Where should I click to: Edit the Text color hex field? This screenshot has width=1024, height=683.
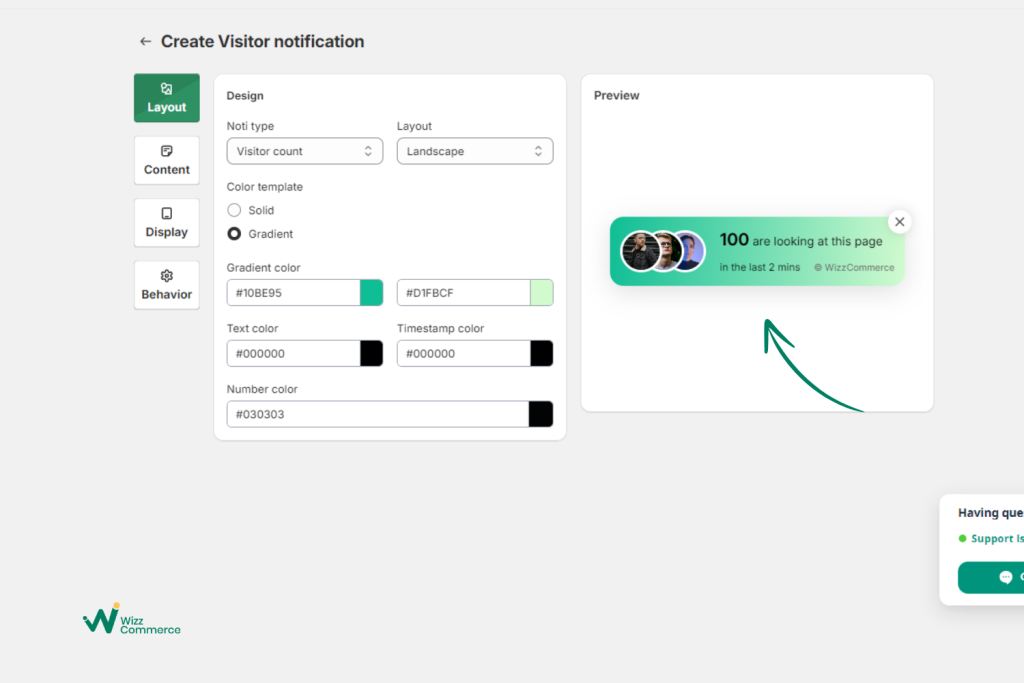click(x=293, y=353)
